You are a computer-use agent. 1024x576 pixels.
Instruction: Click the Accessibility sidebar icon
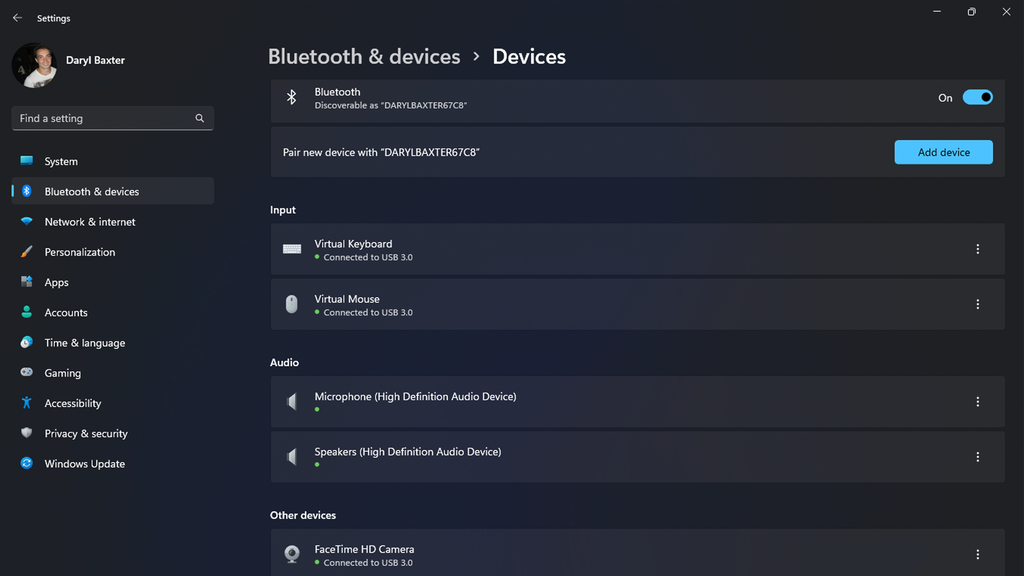pyautogui.click(x=26, y=403)
